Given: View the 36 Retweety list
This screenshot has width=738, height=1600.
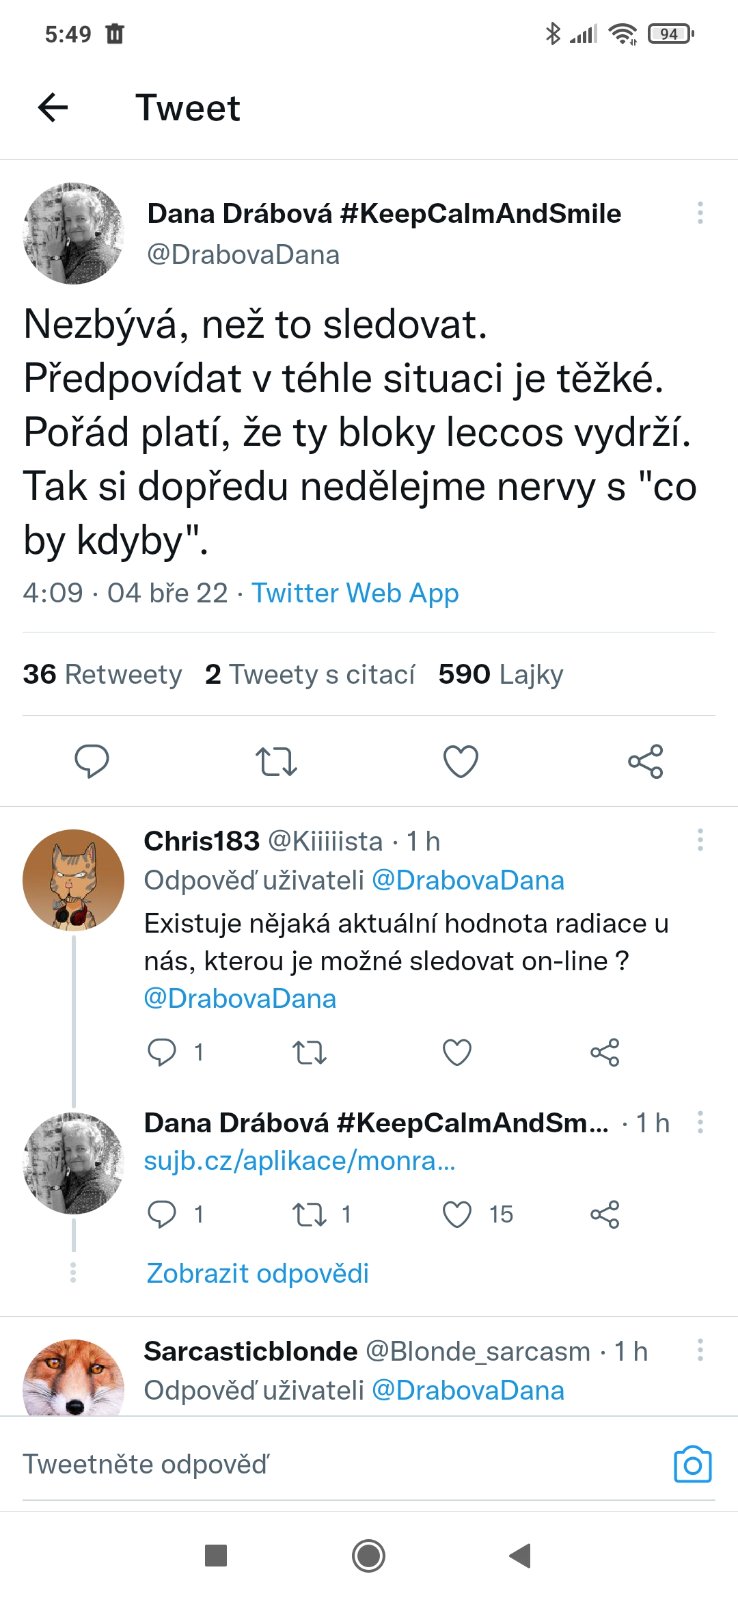Looking at the screenshot, I should 102,675.
